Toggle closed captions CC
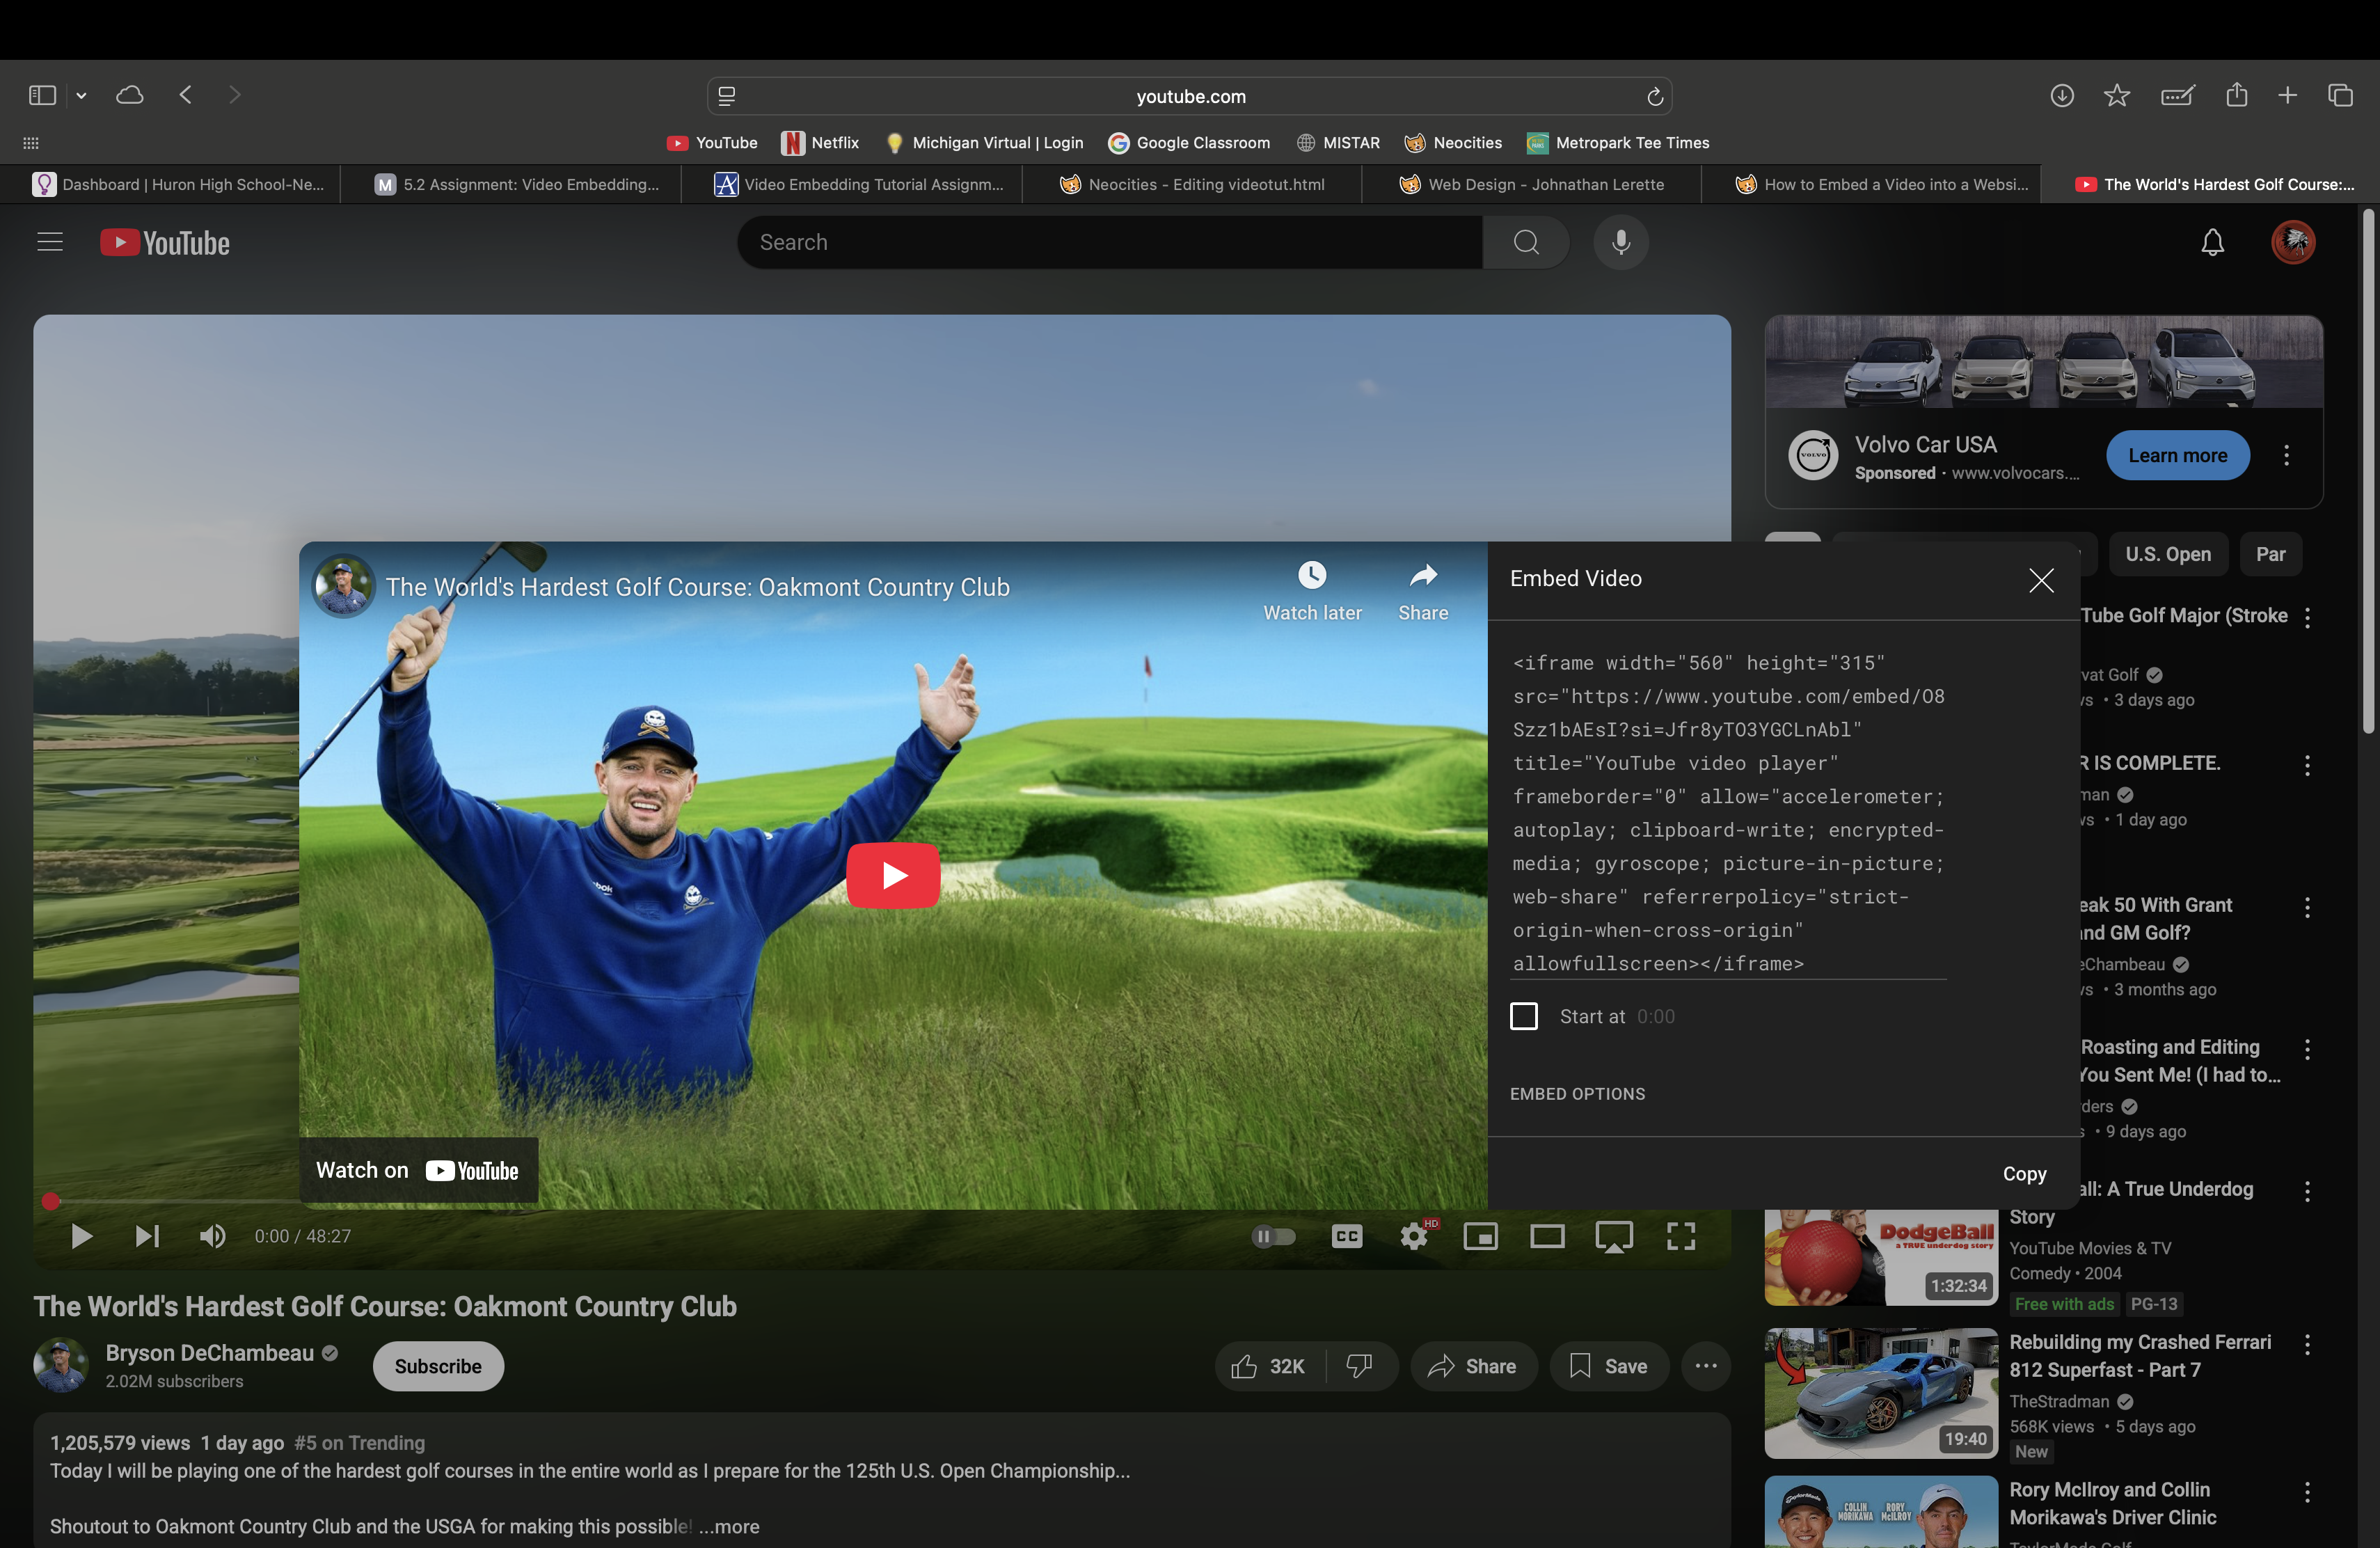Screen dimensions: 2380x1548 [x=1347, y=1236]
